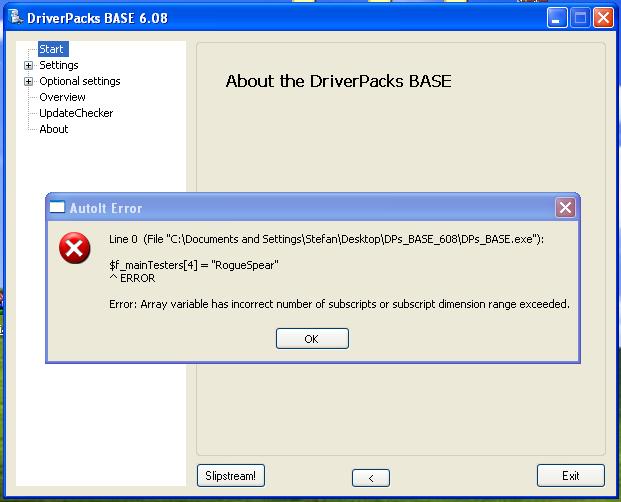Click the Exit button
621x502 pixels.
click(571, 476)
